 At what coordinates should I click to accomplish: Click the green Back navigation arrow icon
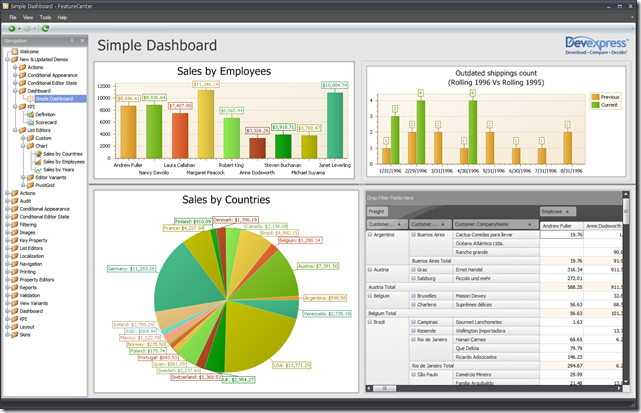[11, 29]
